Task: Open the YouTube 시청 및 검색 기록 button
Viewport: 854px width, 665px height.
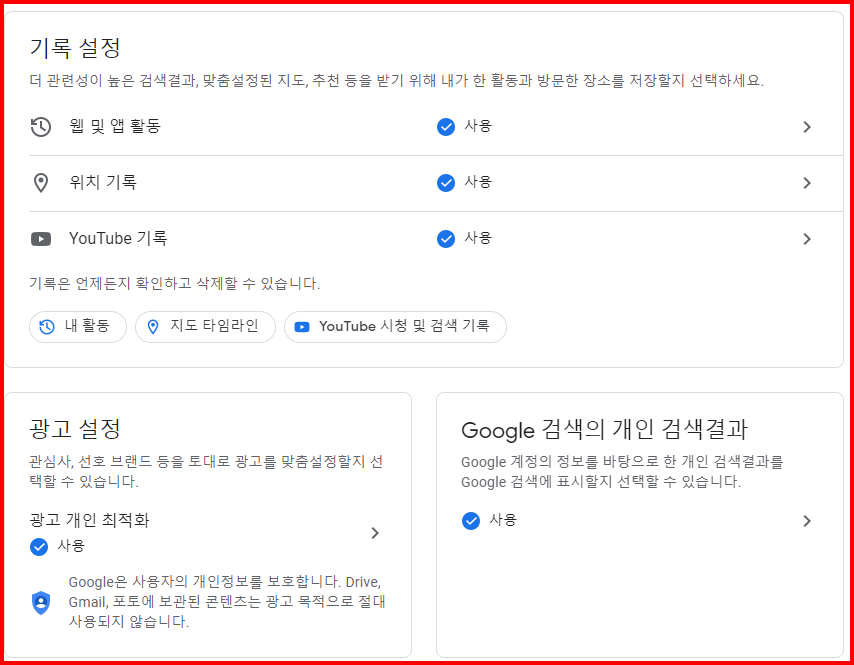Action: [395, 327]
